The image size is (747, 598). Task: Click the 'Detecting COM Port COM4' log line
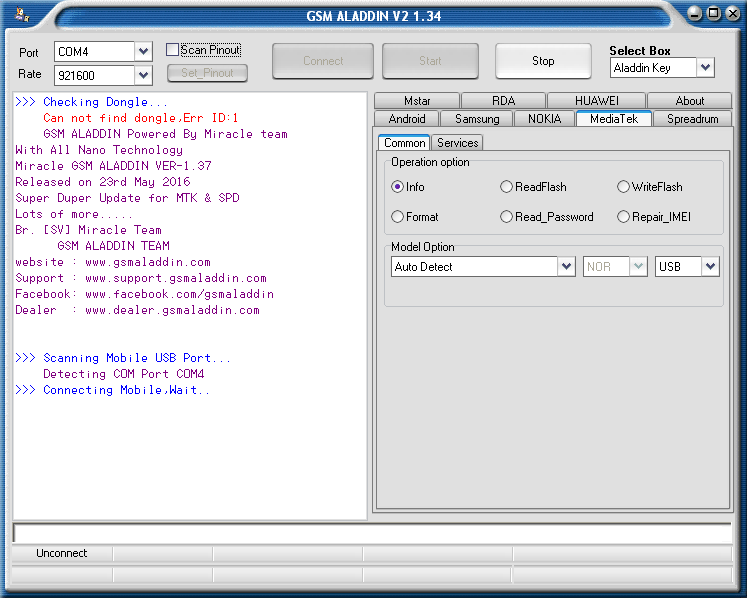point(124,374)
